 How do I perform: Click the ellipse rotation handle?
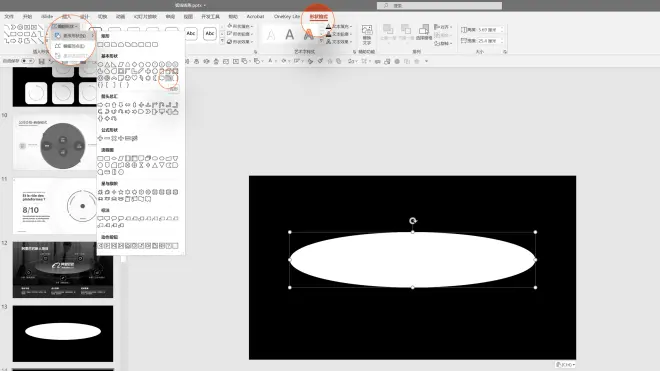(x=413, y=221)
